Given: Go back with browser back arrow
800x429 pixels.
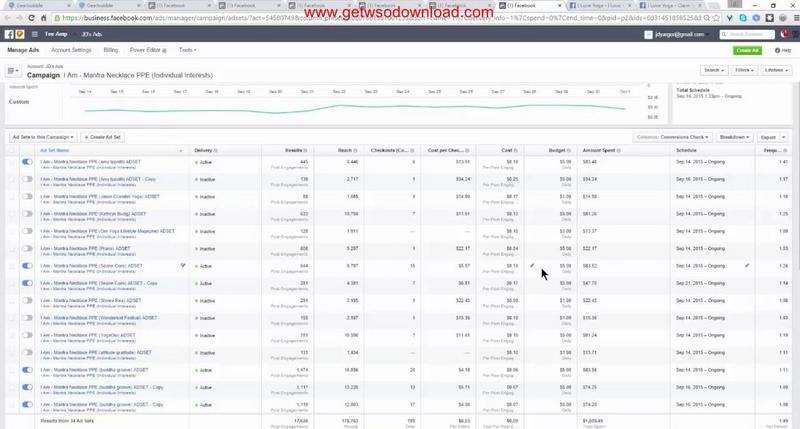Looking at the screenshot, I should point(8,18).
